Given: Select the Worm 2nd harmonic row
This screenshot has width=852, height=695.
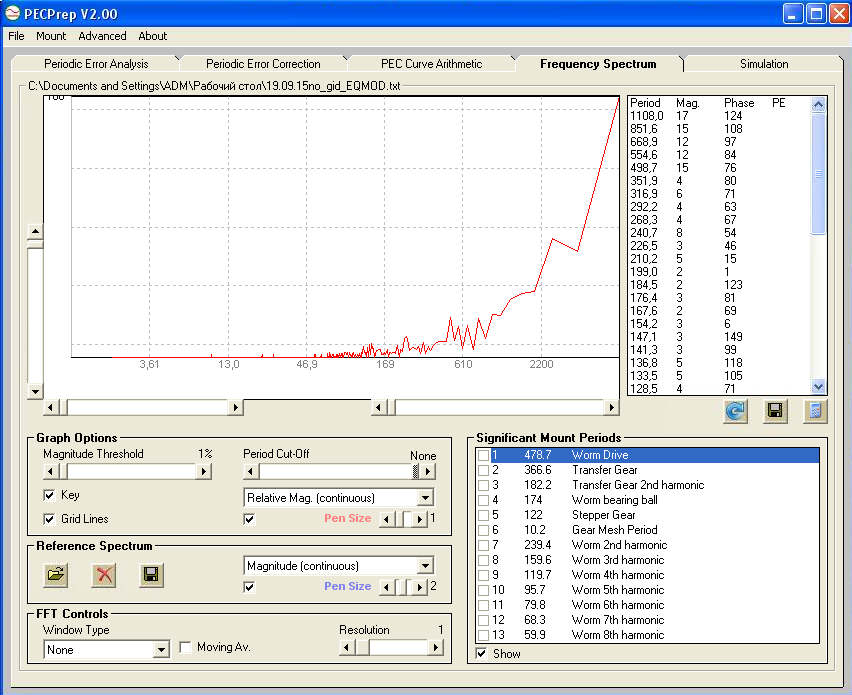Looking at the screenshot, I should coord(647,546).
